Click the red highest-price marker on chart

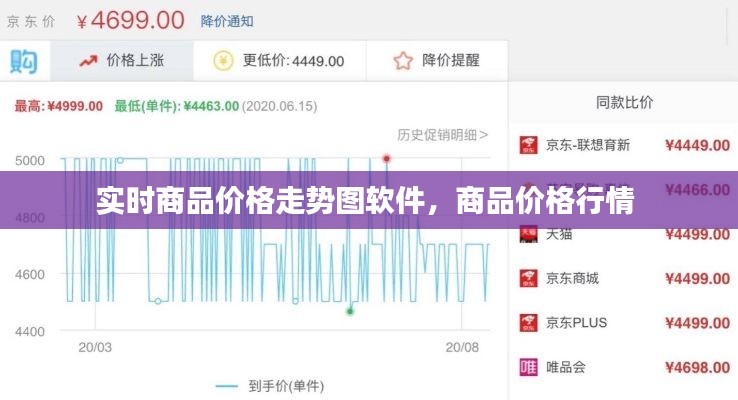tap(387, 158)
